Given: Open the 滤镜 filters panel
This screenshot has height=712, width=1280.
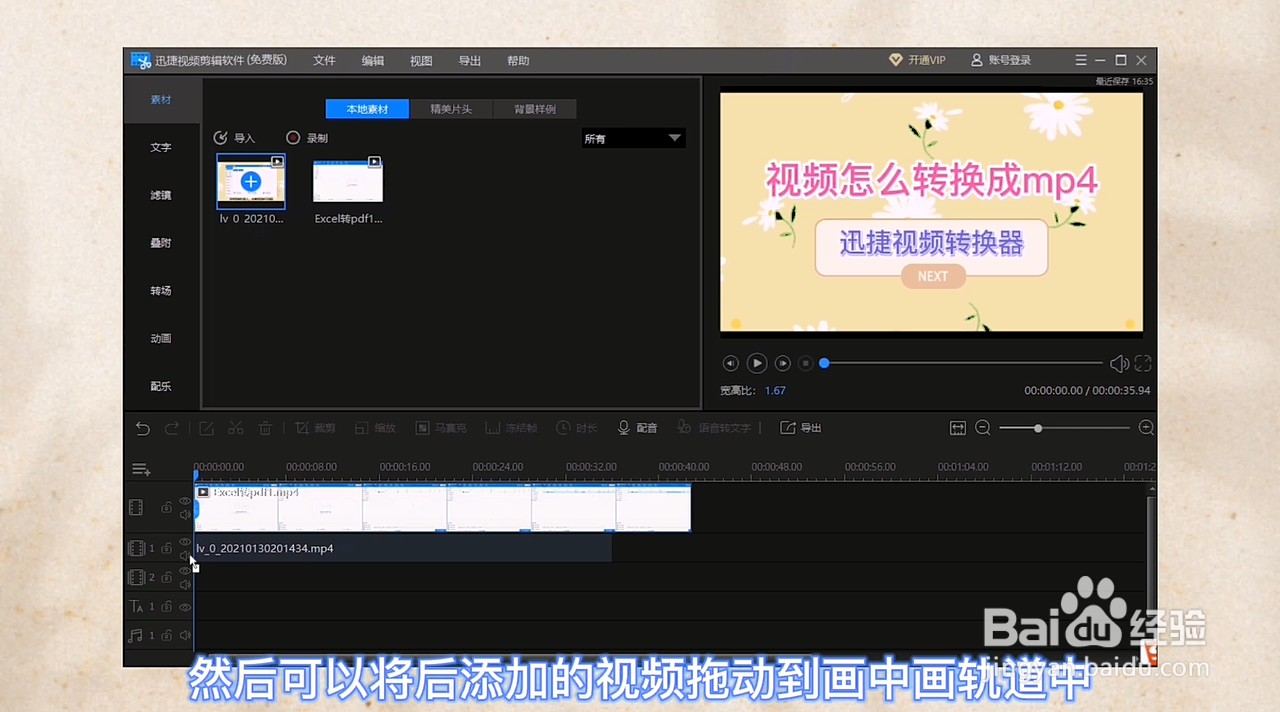Looking at the screenshot, I should tap(160, 195).
